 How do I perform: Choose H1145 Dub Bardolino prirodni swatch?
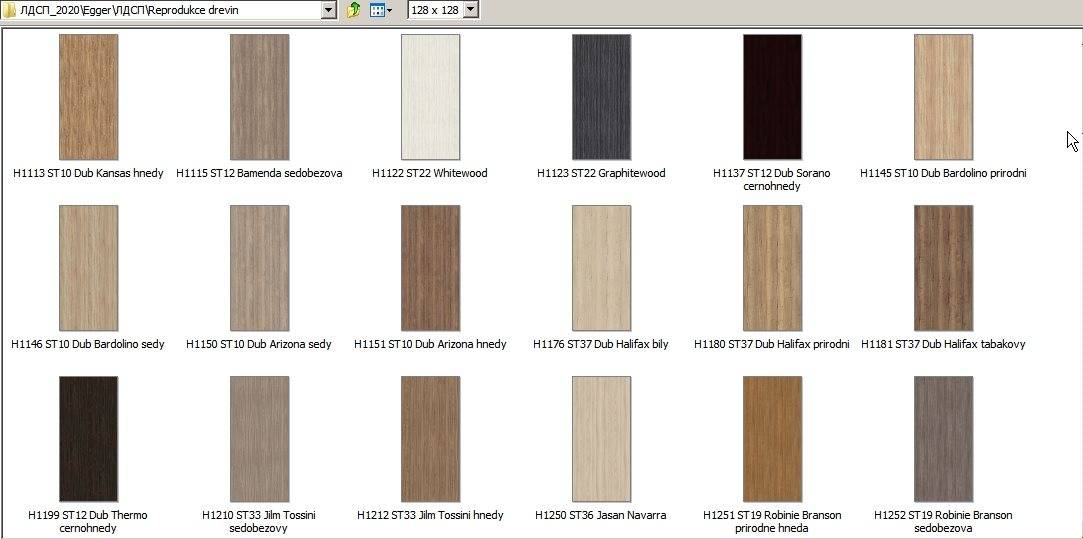pyautogui.click(x=943, y=97)
